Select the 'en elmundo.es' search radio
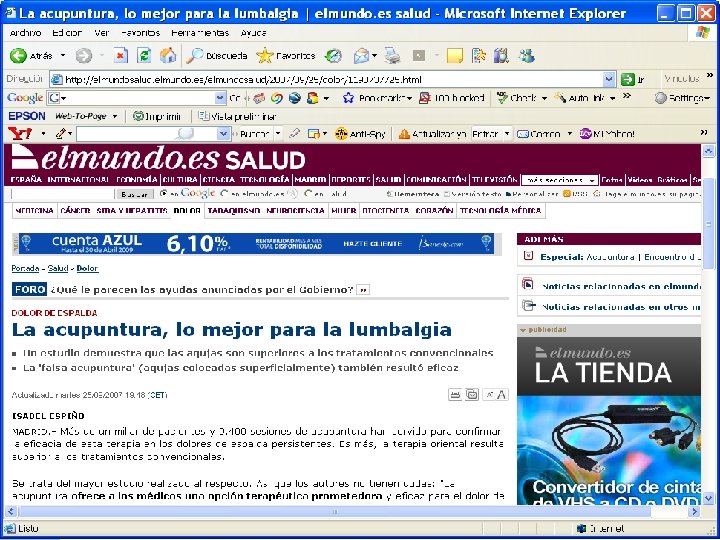This screenshot has width=720, height=540. 224,194
